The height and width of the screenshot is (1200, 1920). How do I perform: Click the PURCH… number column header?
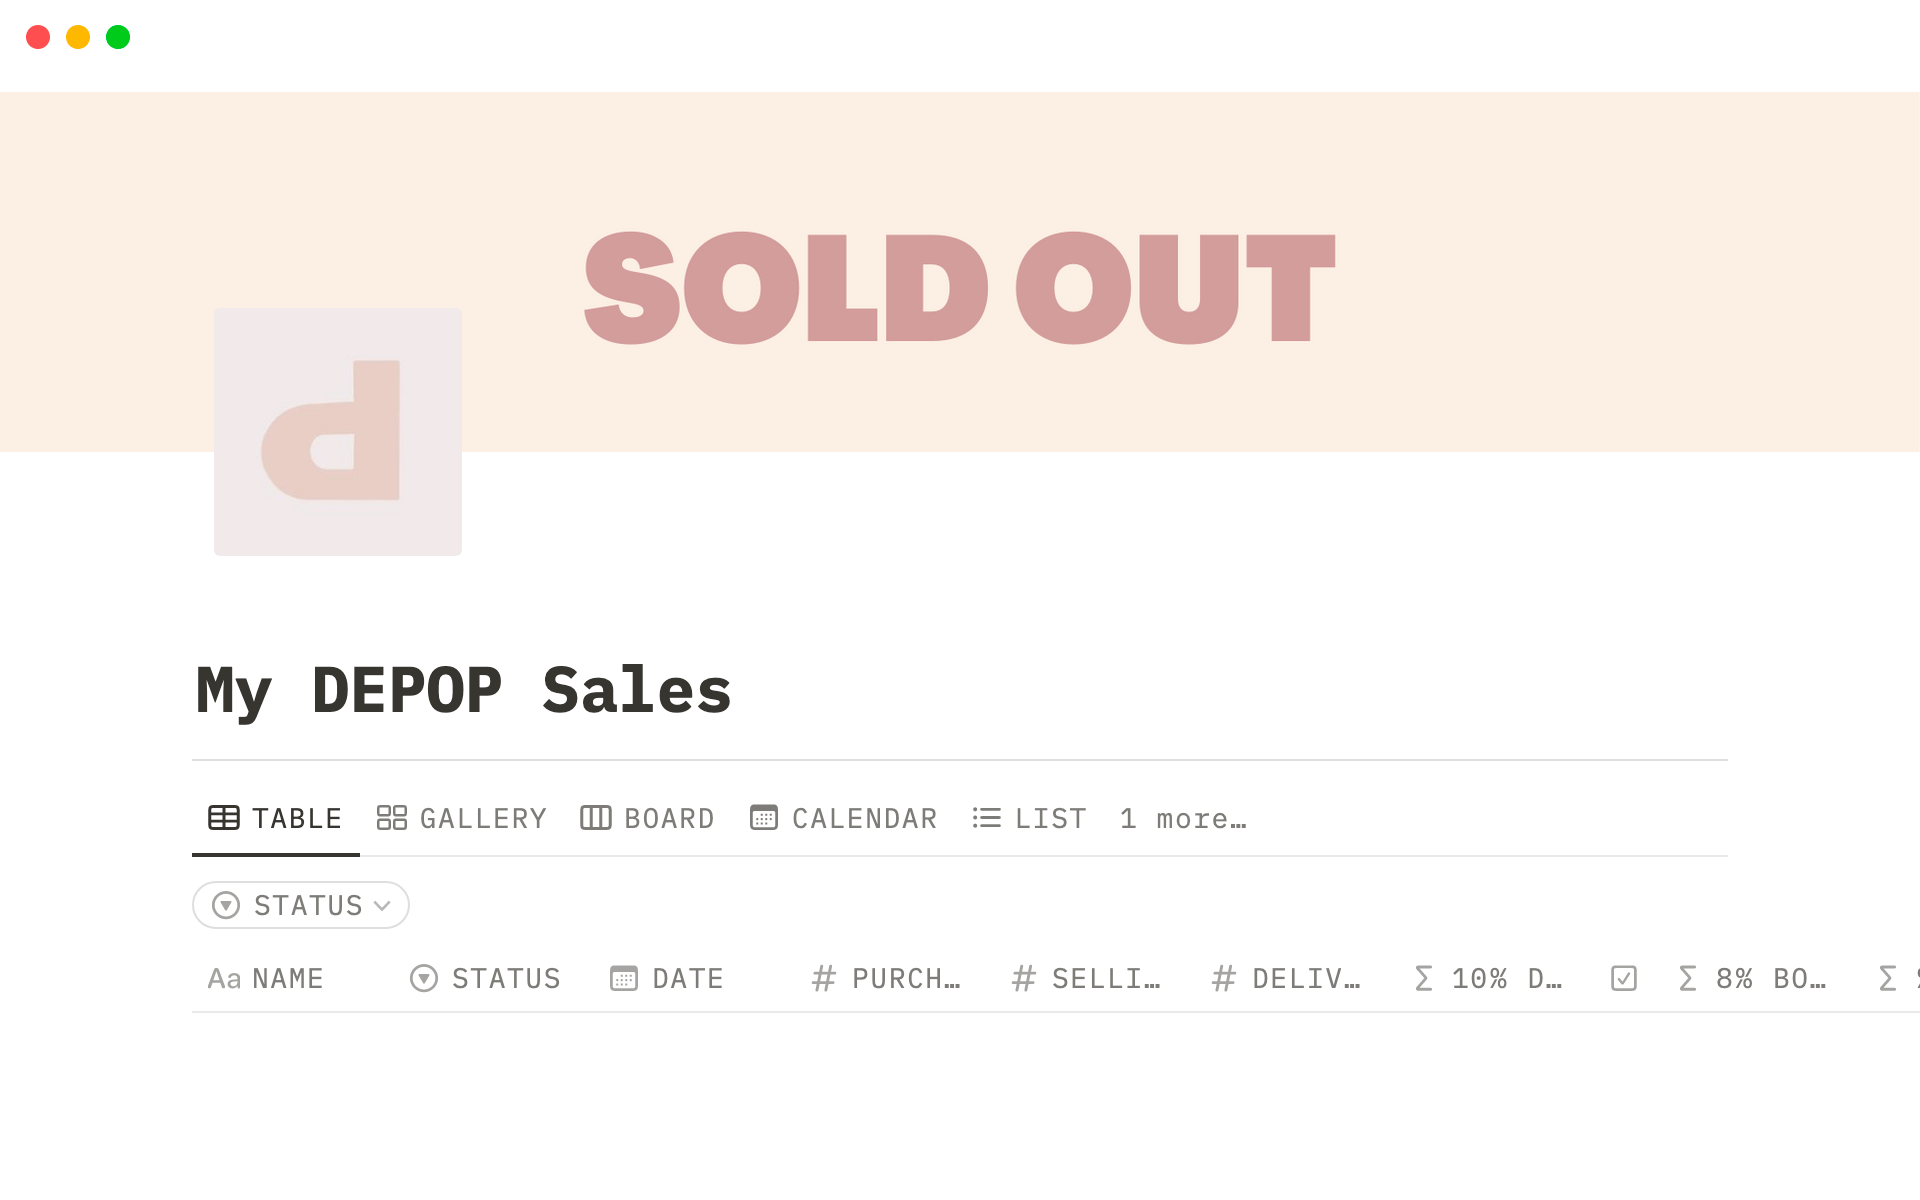click(905, 978)
